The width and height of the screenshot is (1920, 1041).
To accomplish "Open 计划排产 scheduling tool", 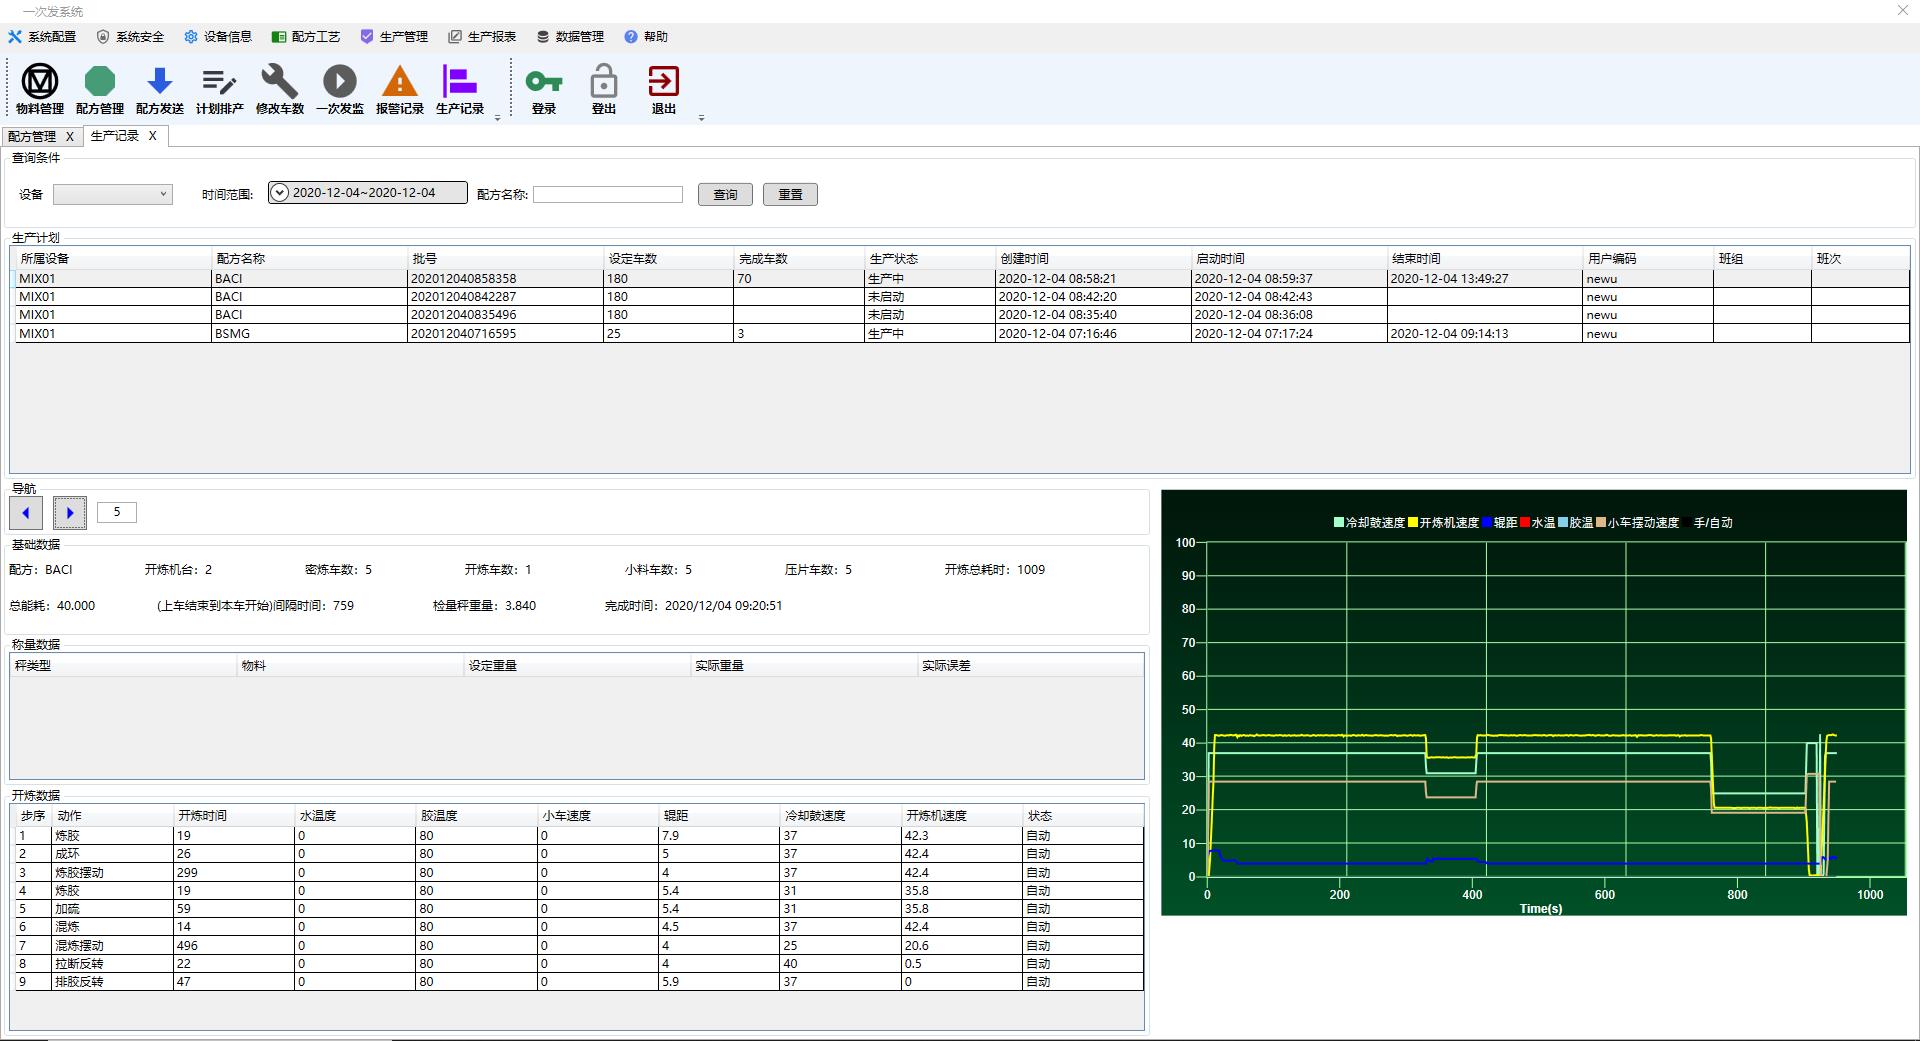I will tap(219, 89).
